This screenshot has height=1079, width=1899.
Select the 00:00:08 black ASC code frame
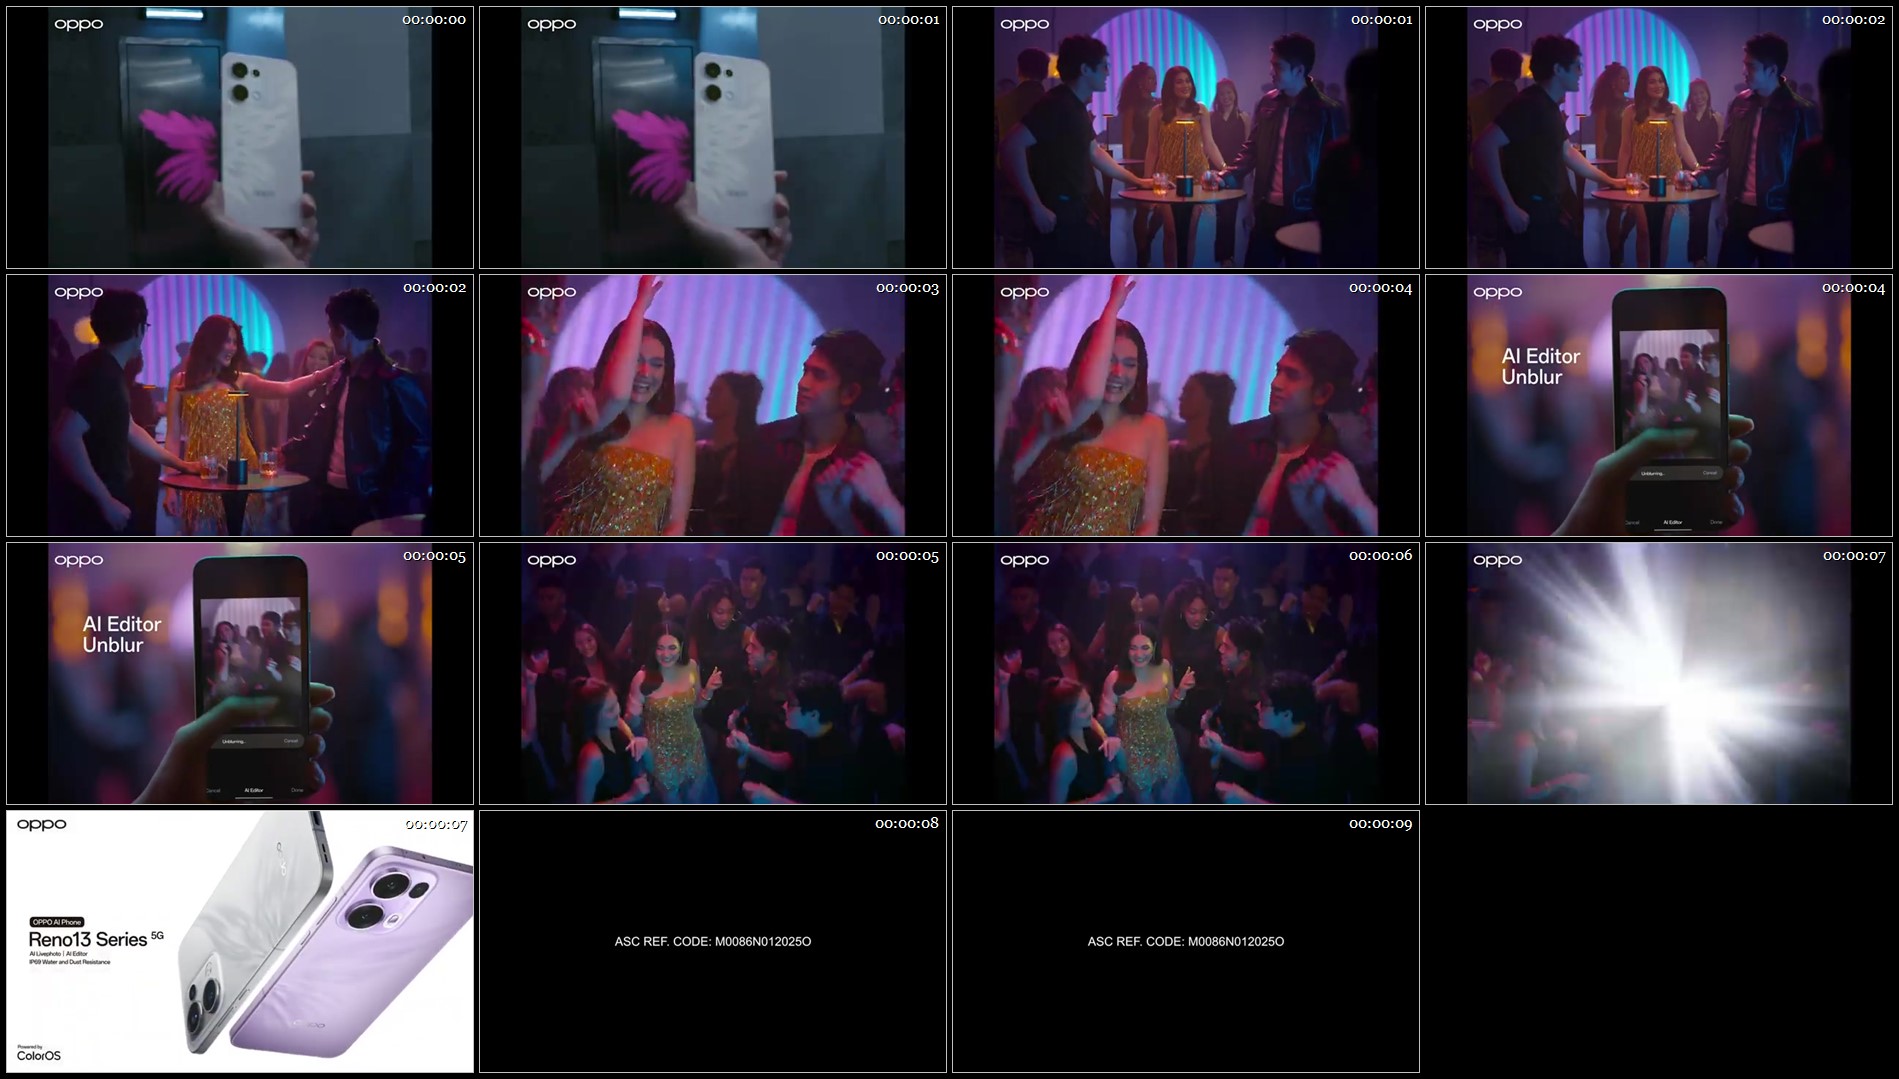713,942
